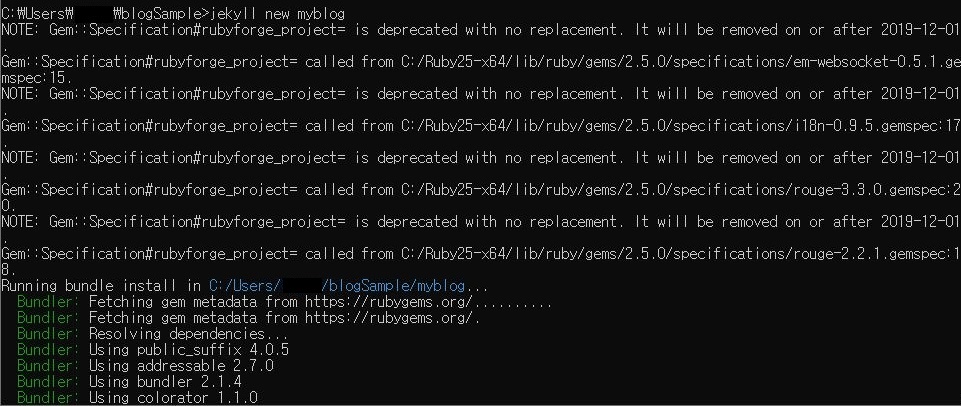Click the rubygems.org URL followed by many dots
This screenshot has width=961, height=406.
click(x=428, y=302)
